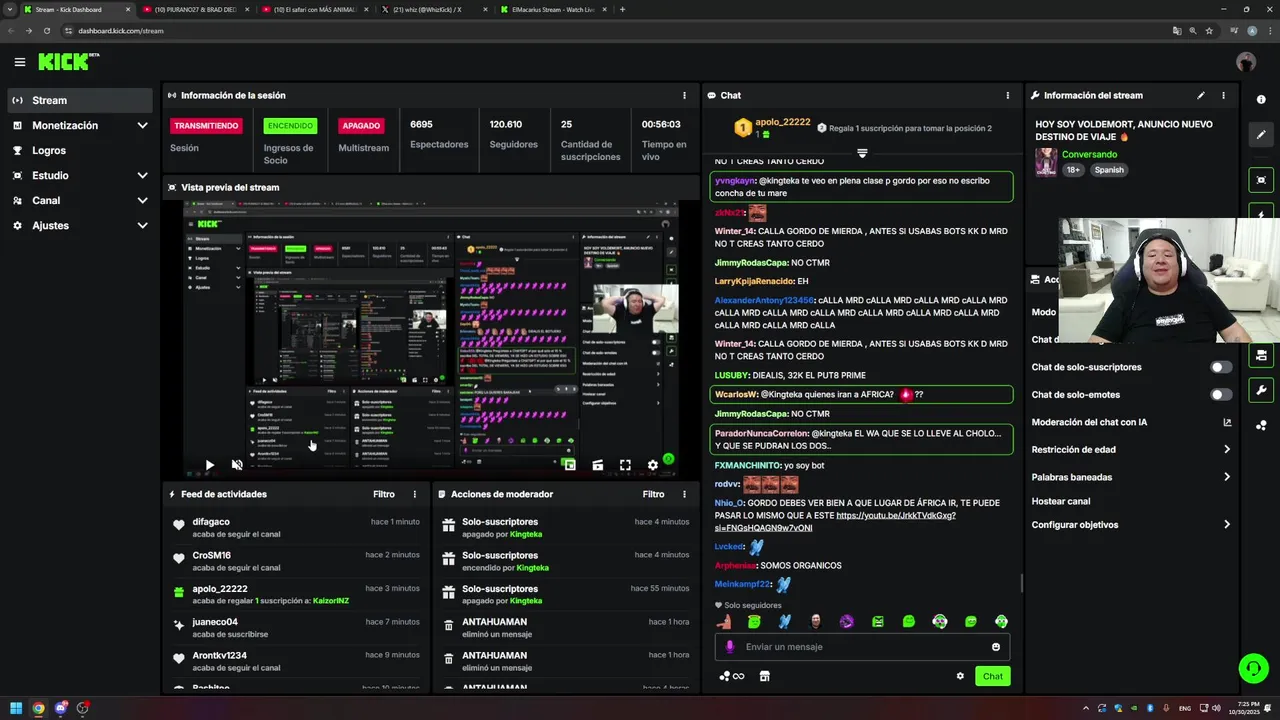Click the Spanish language tag
Viewport: 1280px width, 720px height.
(x=1109, y=170)
